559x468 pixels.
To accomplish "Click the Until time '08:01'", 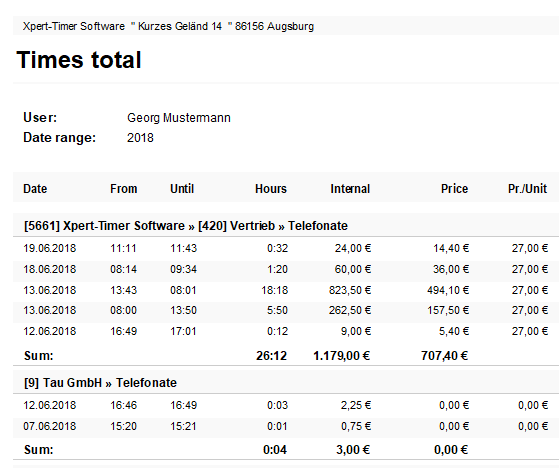I will pyautogui.click(x=183, y=290).
